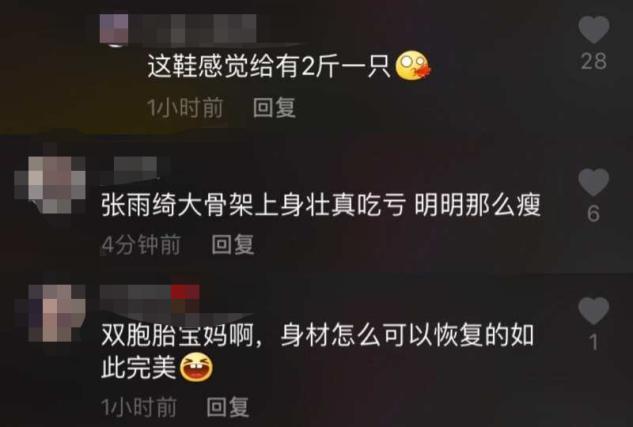633x427 pixels.
Task: Open the avatar beside the 张雨绮 comment
Action: point(50,184)
